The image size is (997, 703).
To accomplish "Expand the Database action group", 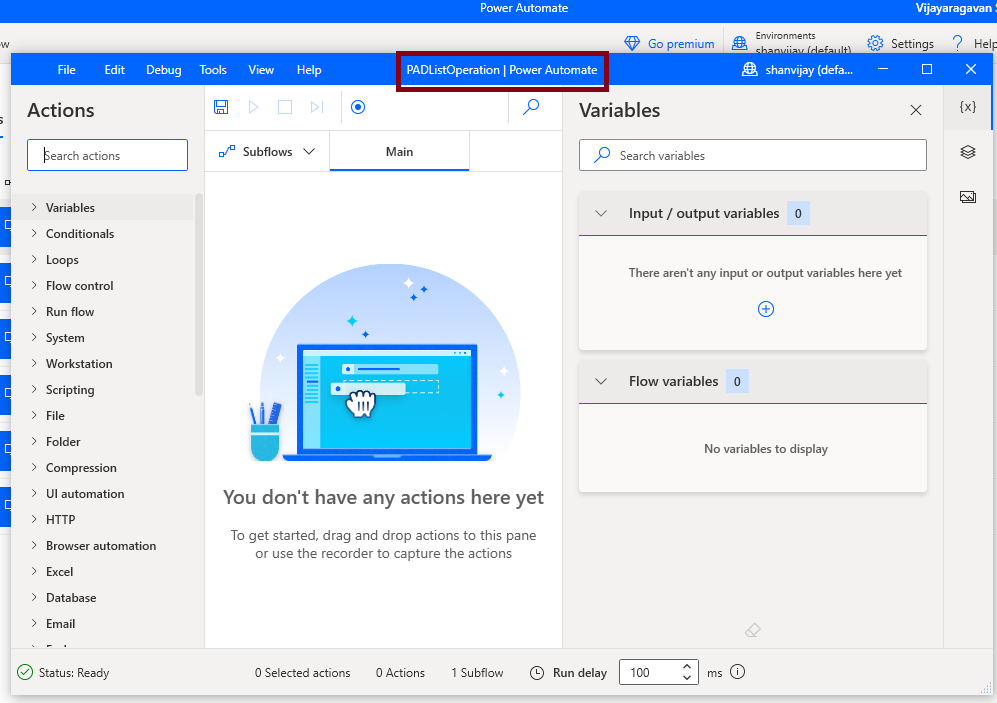I will point(34,597).
